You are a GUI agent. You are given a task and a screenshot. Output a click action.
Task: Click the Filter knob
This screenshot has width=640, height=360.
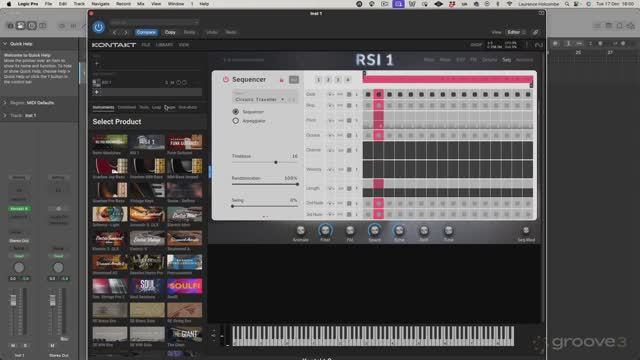325,231
